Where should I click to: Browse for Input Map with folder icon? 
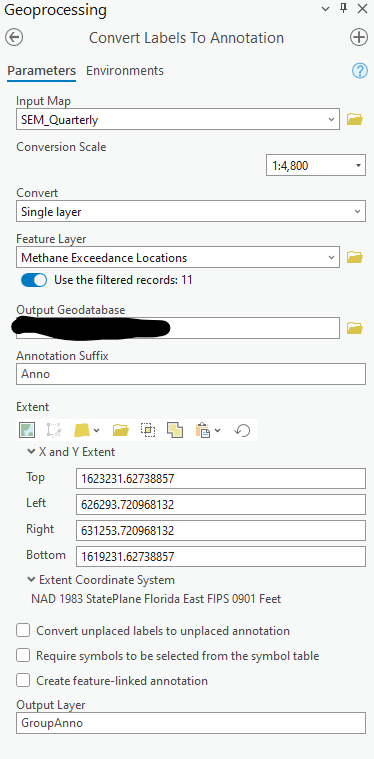355,119
